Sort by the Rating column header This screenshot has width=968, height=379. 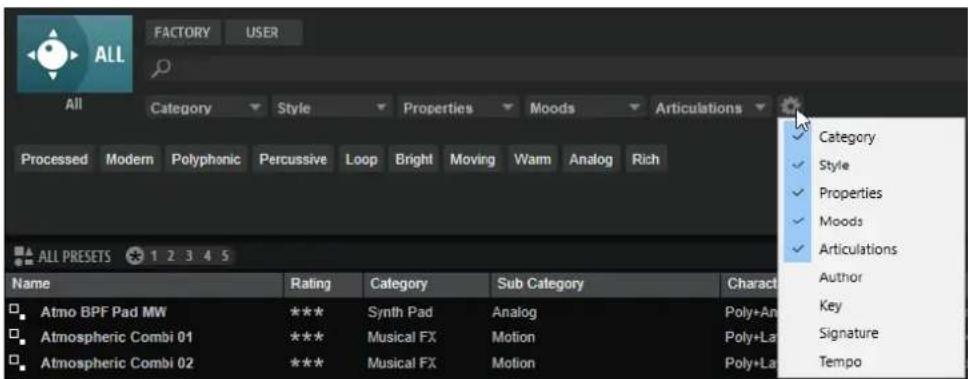[323, 285]
